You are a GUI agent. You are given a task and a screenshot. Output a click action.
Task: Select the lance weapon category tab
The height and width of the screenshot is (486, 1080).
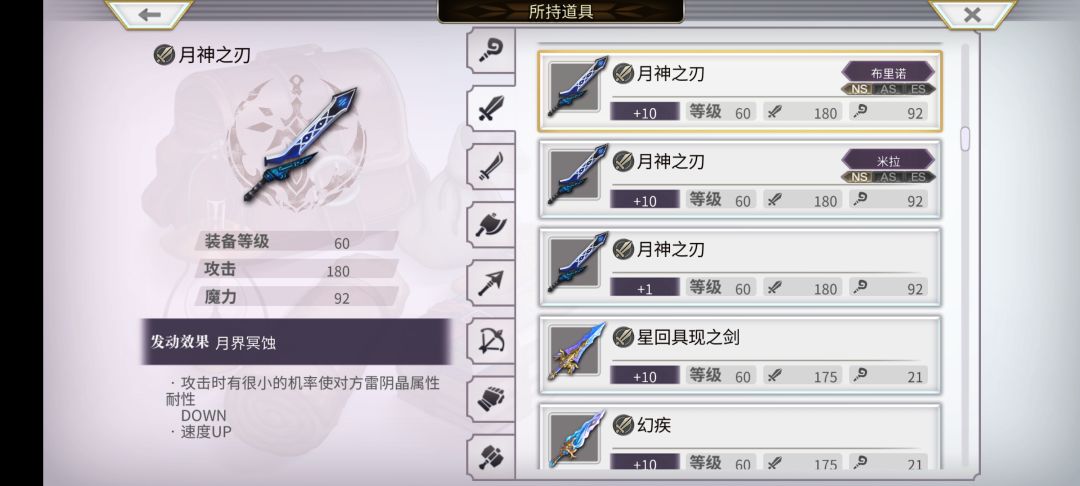pos(490,282)
